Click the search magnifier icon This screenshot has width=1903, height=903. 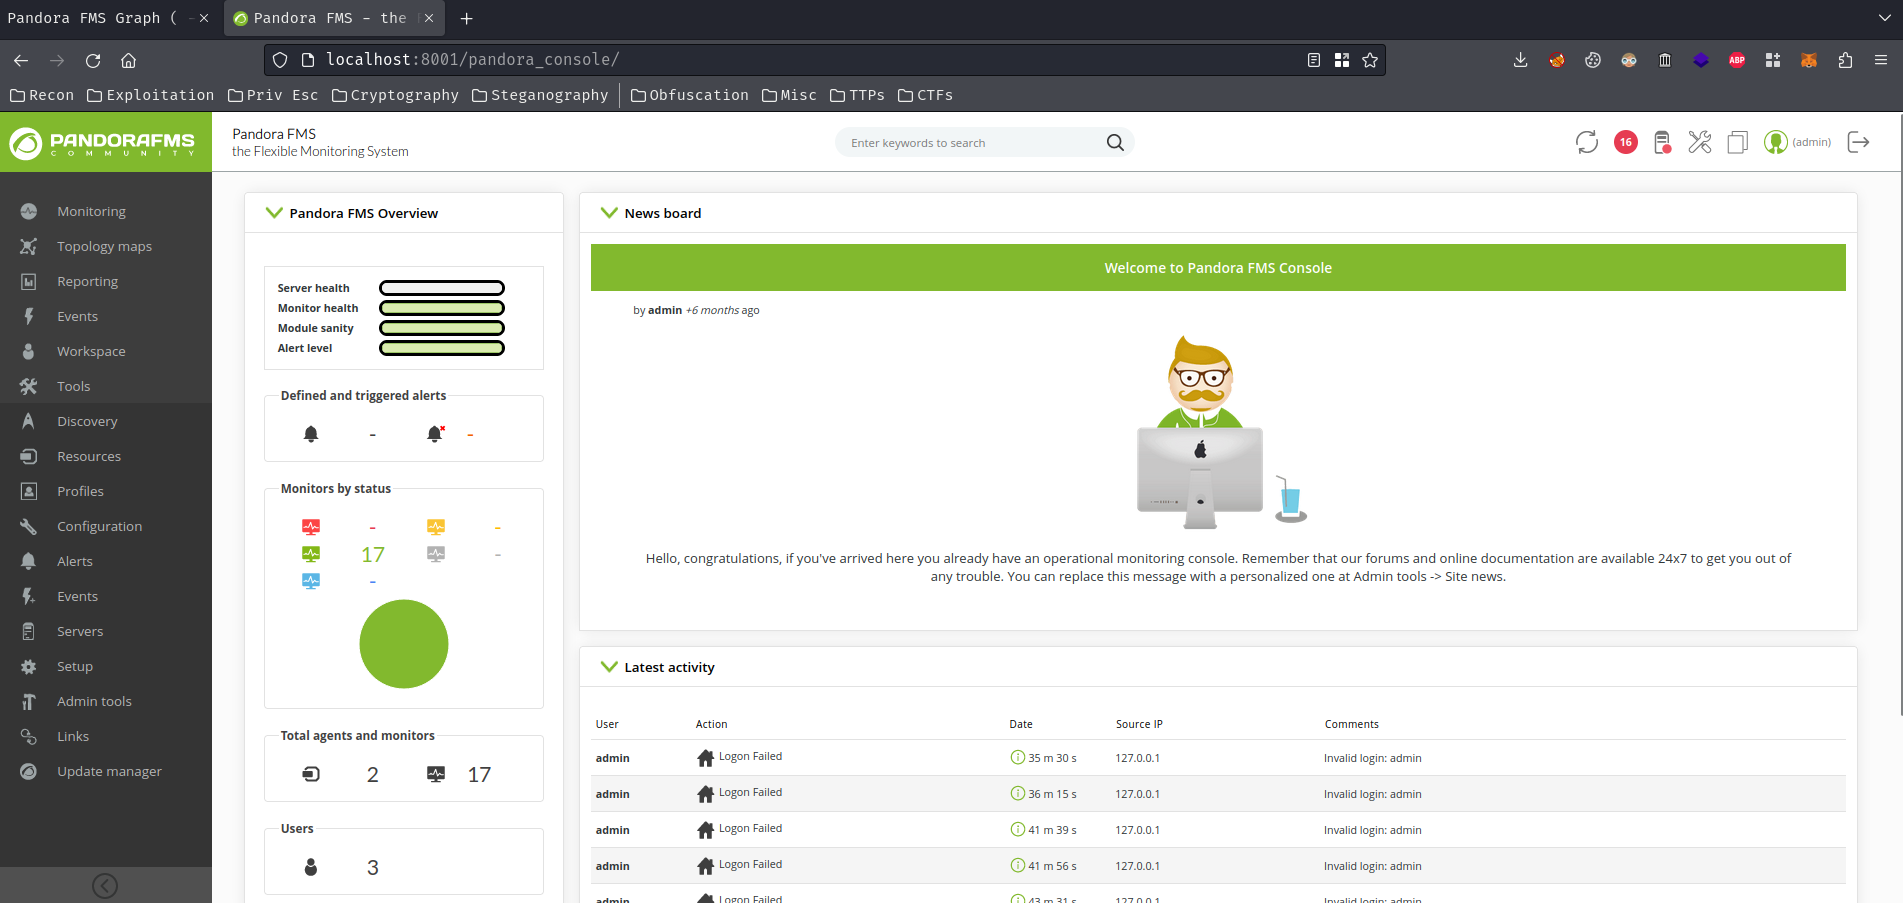point(1115,143)
